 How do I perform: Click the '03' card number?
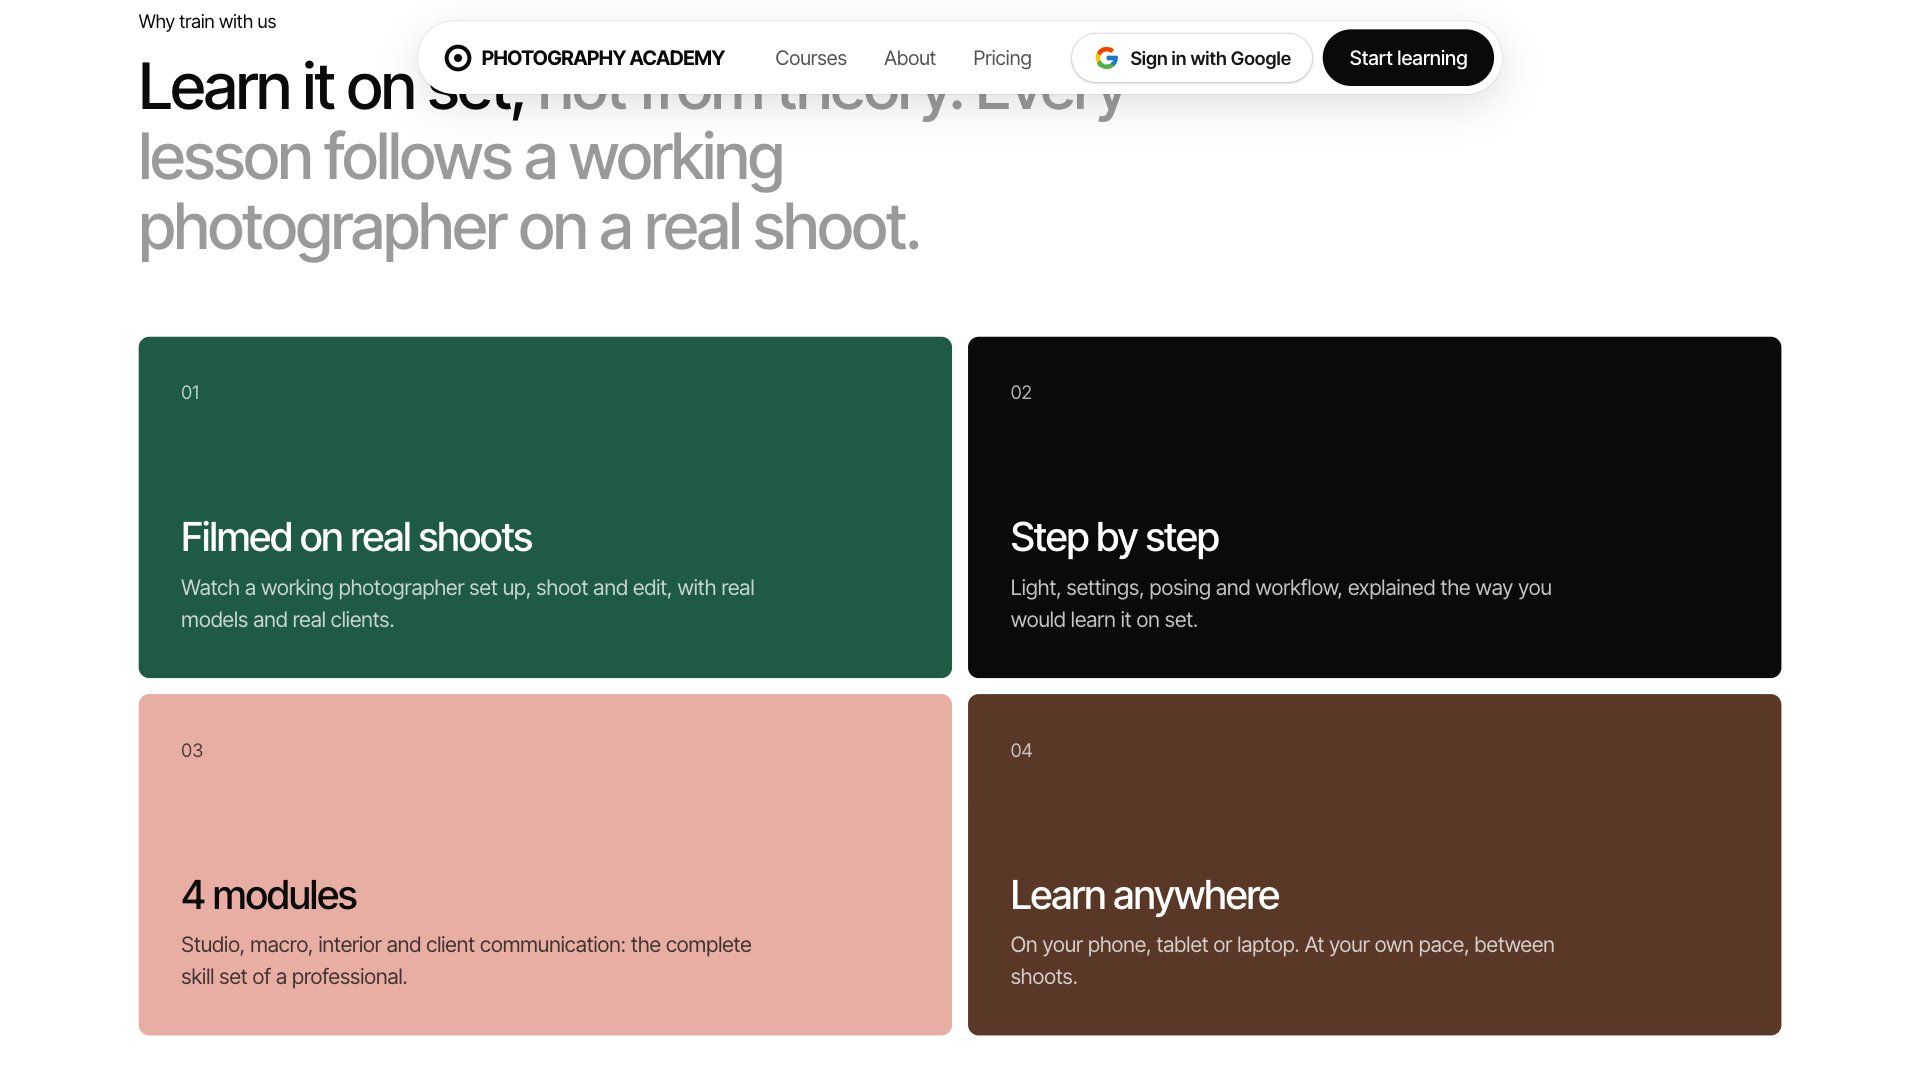pos(192,751)
